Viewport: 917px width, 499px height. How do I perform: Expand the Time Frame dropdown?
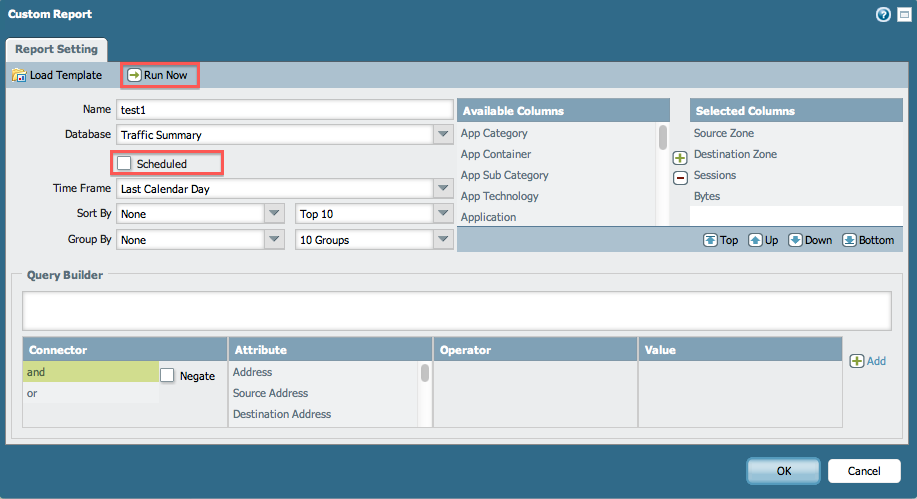pos(443,188)
